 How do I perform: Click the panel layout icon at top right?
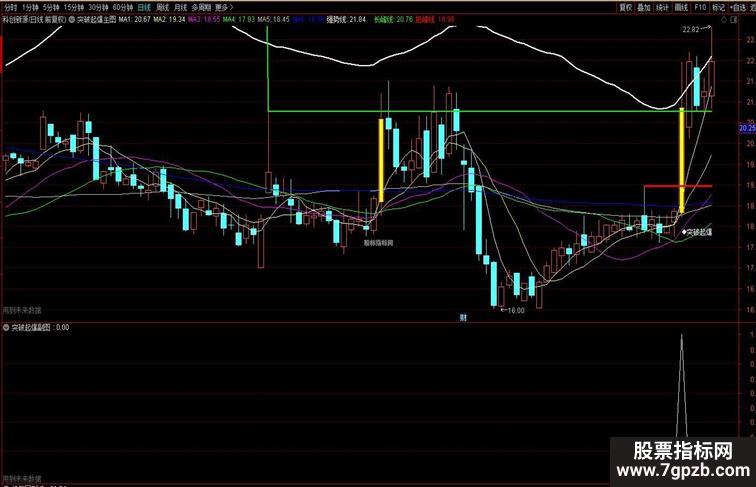(734, 20)
